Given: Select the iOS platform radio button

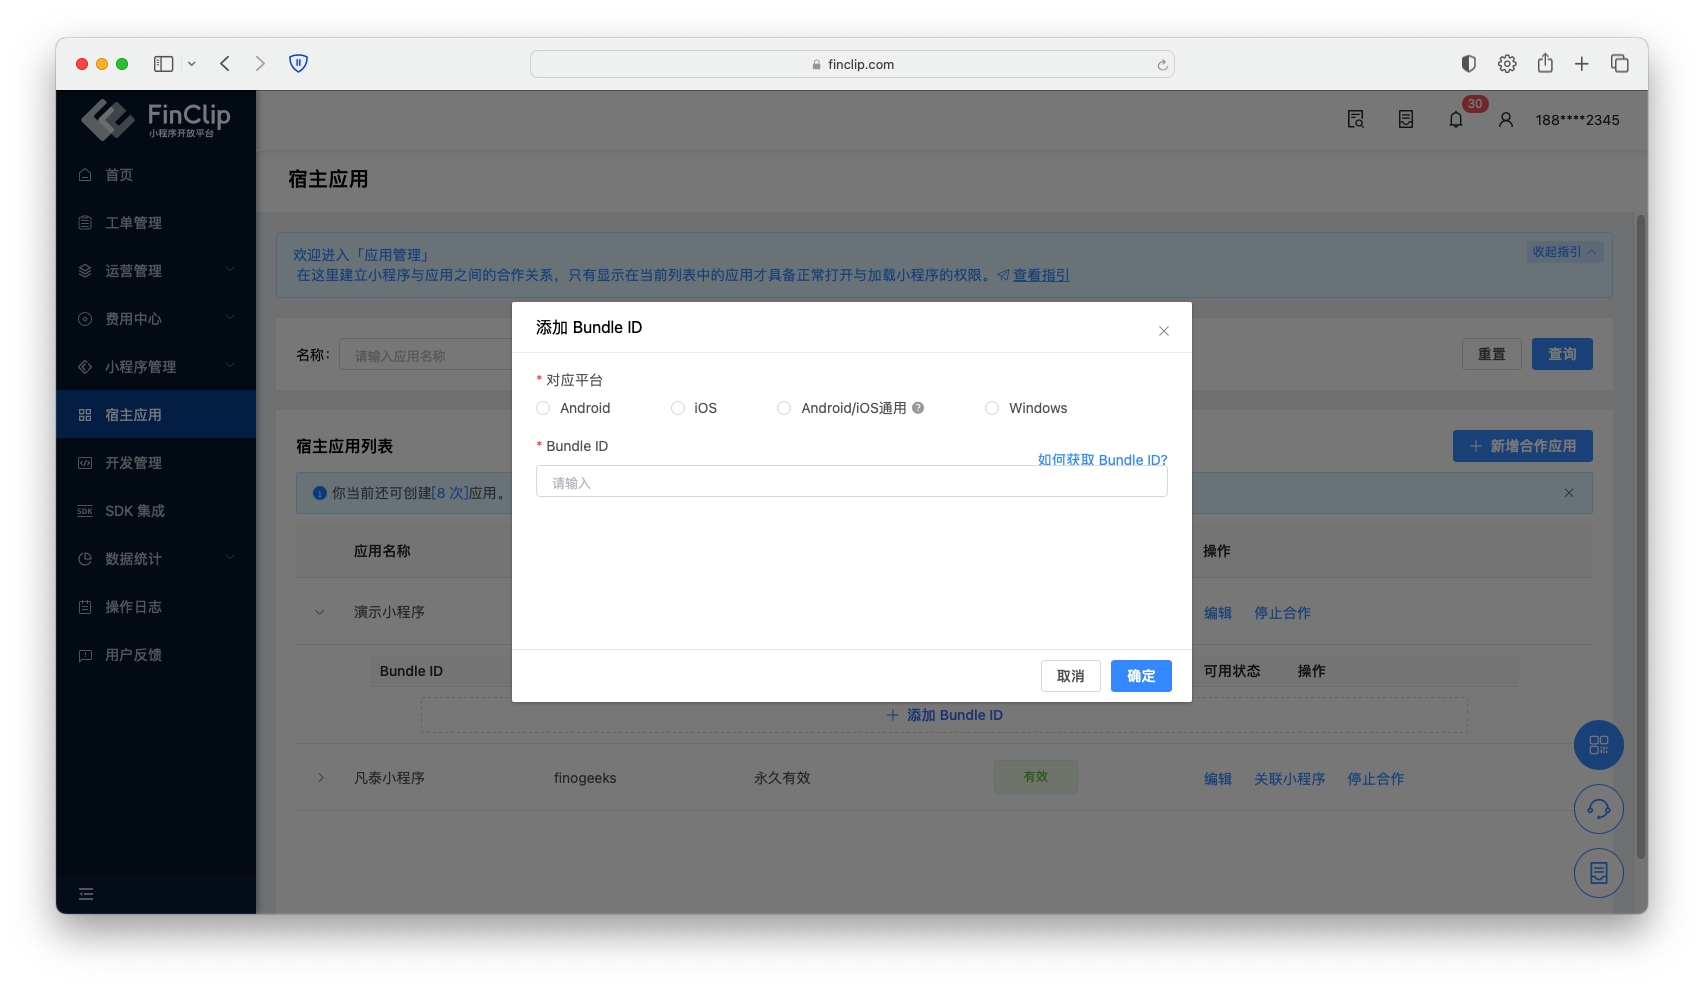Looking at the screenshot, I should click(x=678, y=408).
